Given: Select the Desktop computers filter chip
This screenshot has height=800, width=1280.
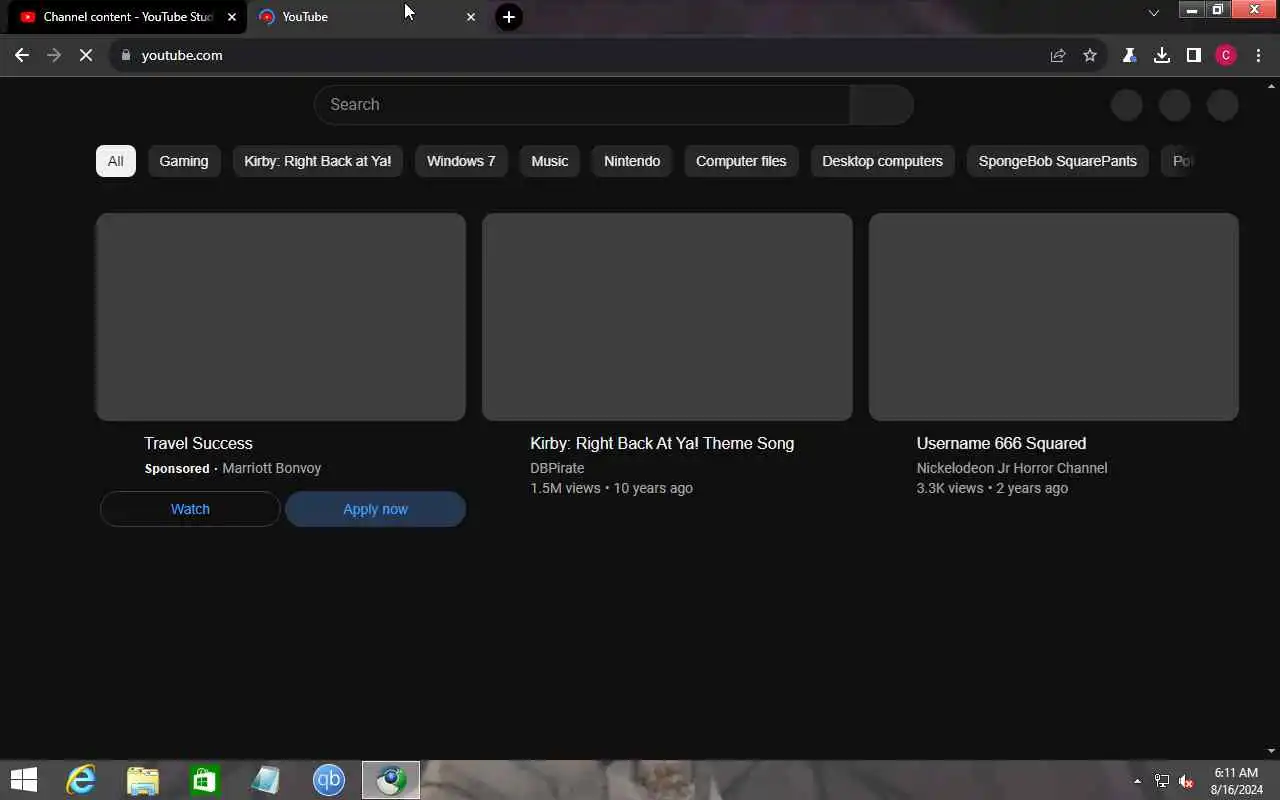Looking at the screenshot, I should [882, 161].
